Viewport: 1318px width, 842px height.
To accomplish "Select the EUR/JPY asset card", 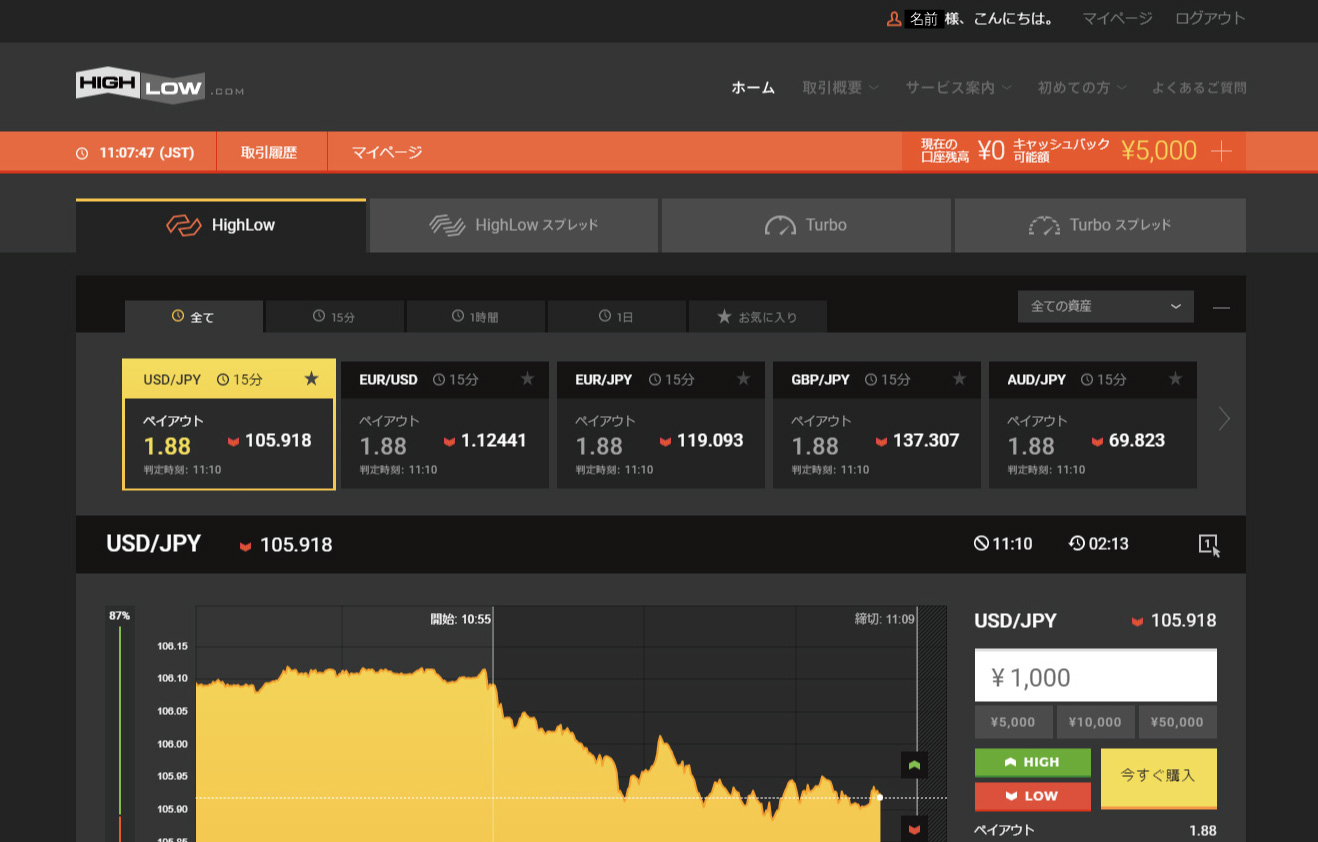I will pyautogui.click(x=661, y=425).
